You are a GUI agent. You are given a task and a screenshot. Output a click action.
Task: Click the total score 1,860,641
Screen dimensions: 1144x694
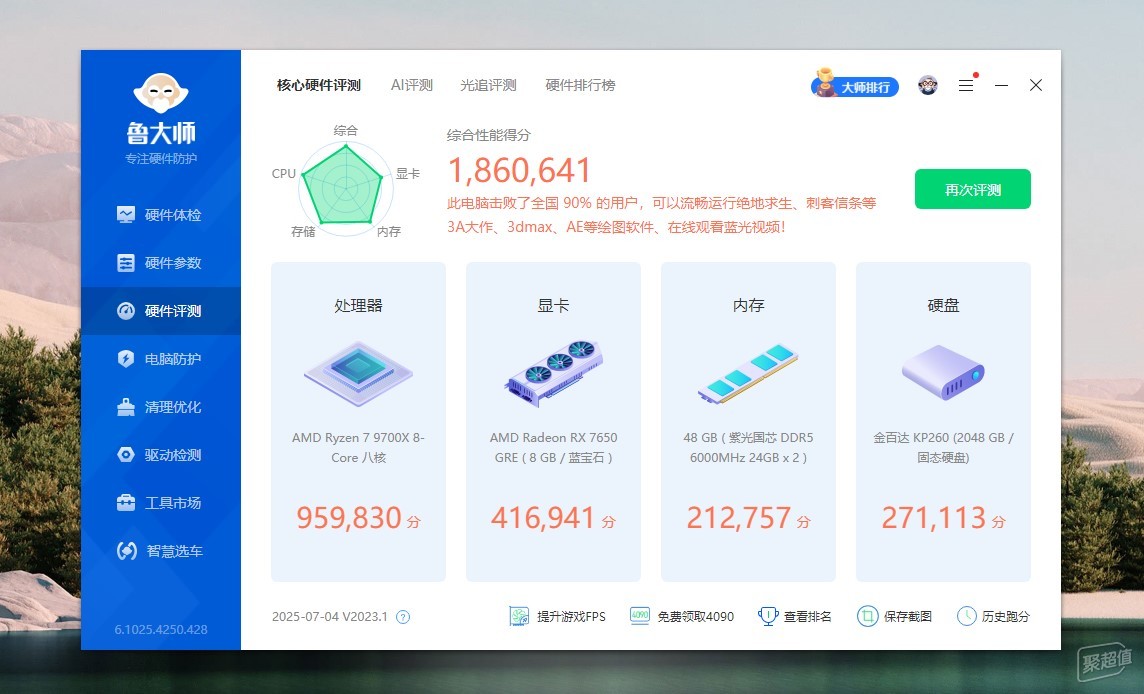point(519,171)
